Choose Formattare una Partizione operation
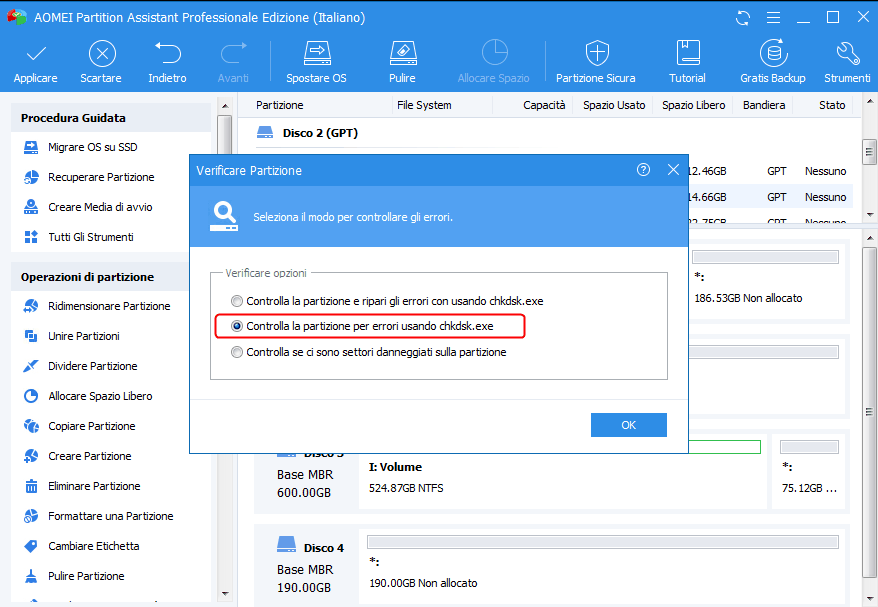 (109, 516)
